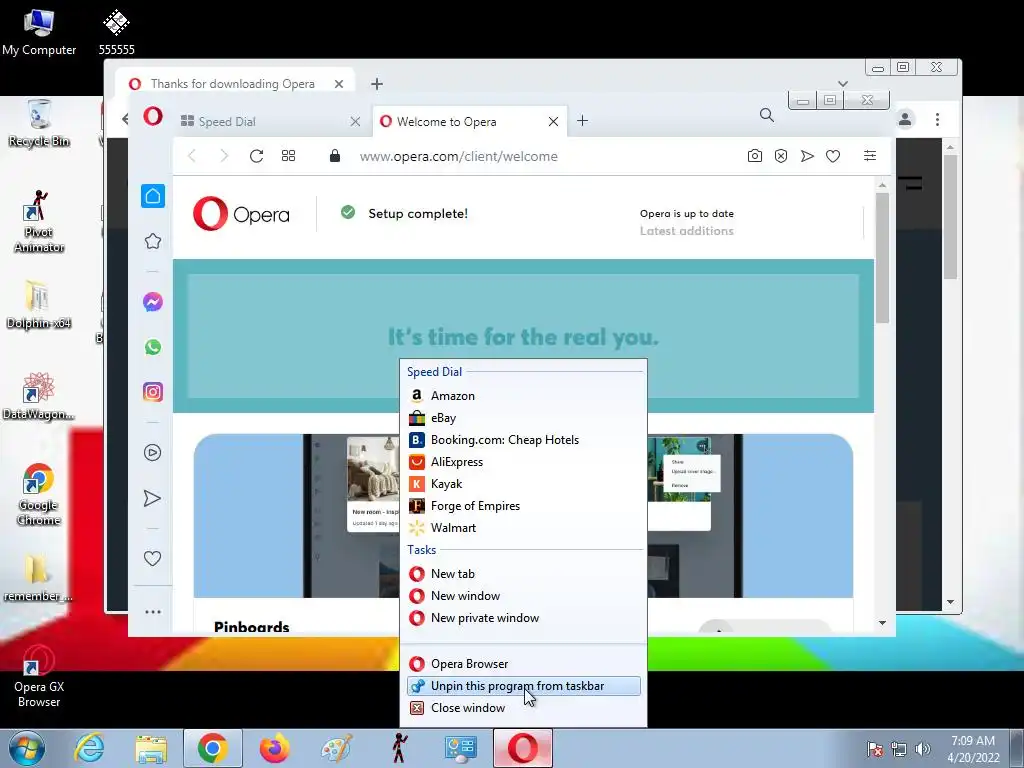Screen dimensions: 1024x768
Task: Click the forward navigation arrow
Action: pyautogui.click(x=224, y=156)
